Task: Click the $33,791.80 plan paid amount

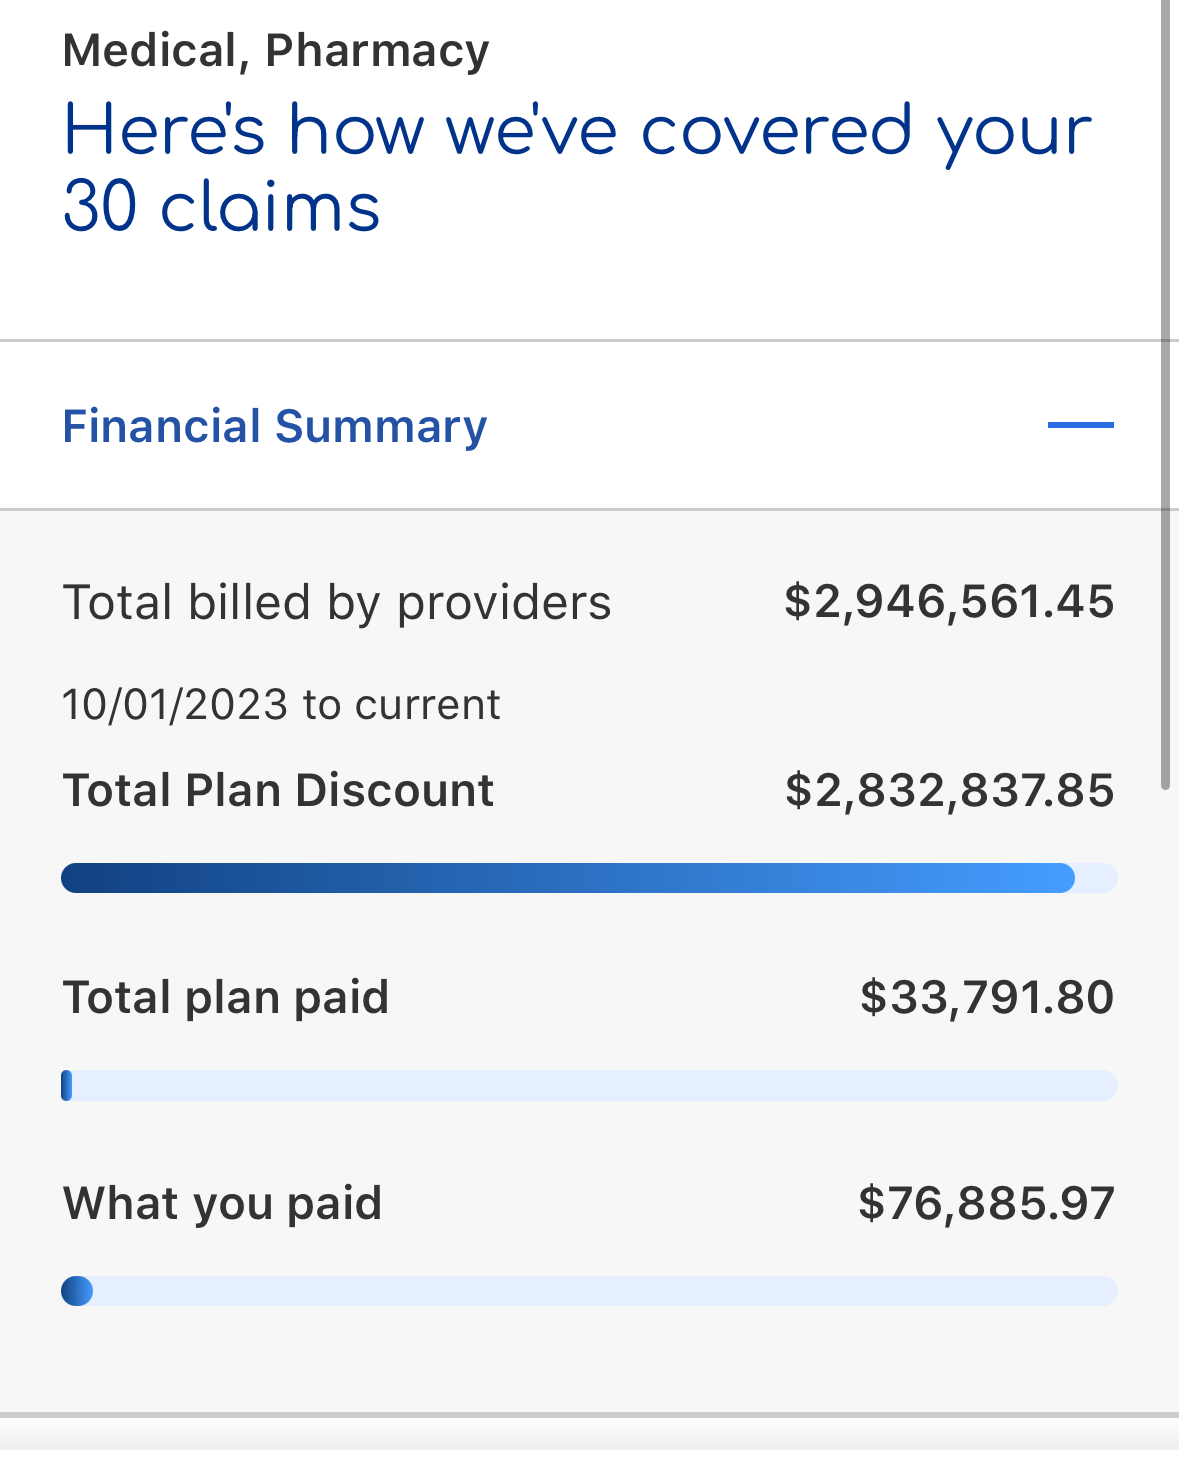Action: [987, 997]
